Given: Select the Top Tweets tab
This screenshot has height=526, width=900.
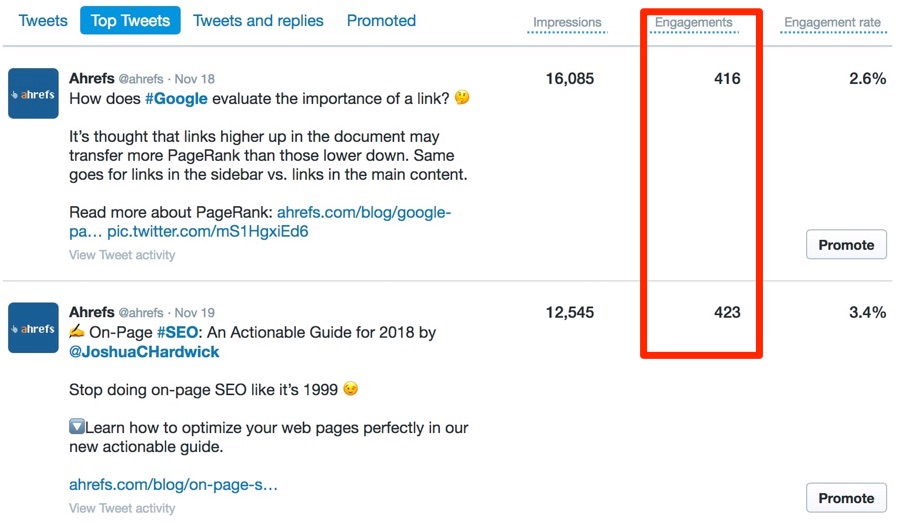Looking at the screenshot, I should pos(130,21).
